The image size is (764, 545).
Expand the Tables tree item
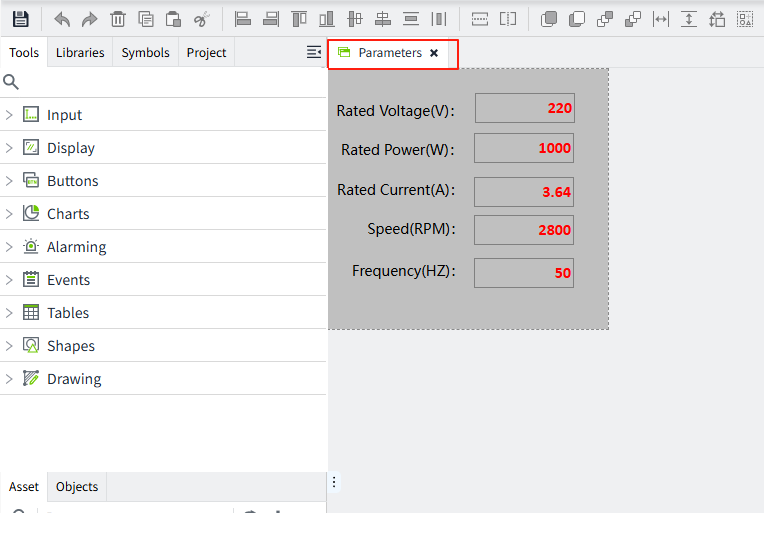click(9, 313)
